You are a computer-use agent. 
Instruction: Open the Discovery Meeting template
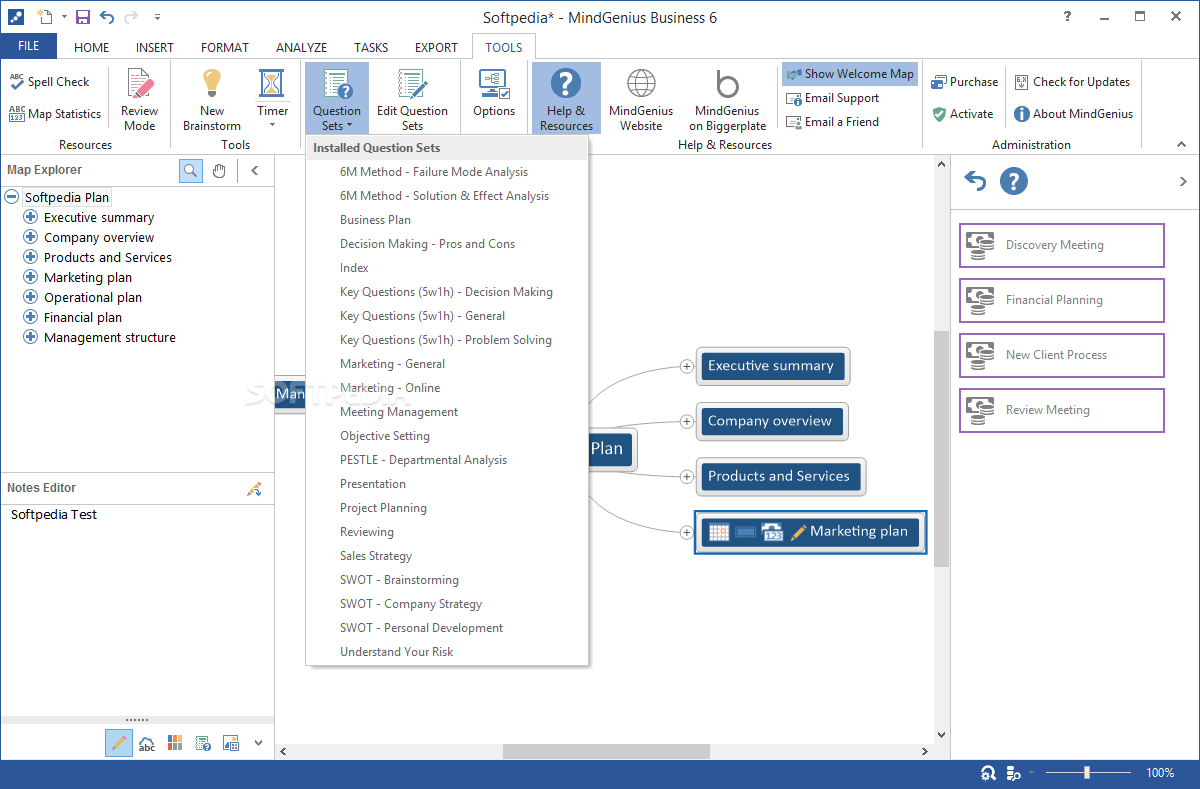[1062, 245]
